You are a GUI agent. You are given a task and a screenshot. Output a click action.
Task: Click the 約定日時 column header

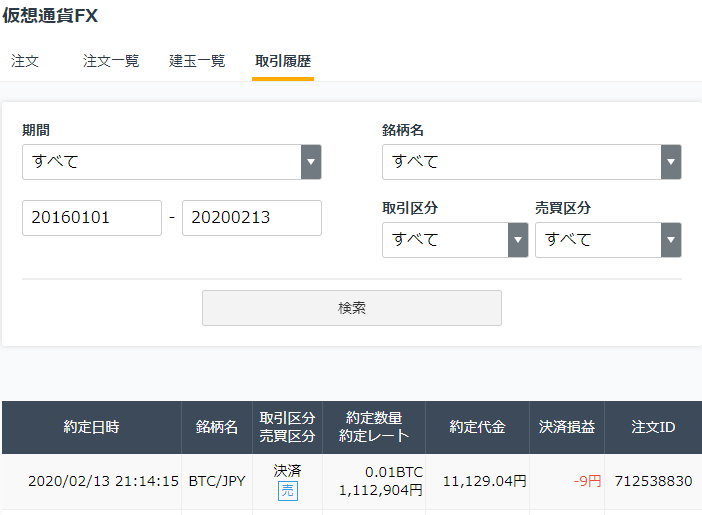coord(91,427)
